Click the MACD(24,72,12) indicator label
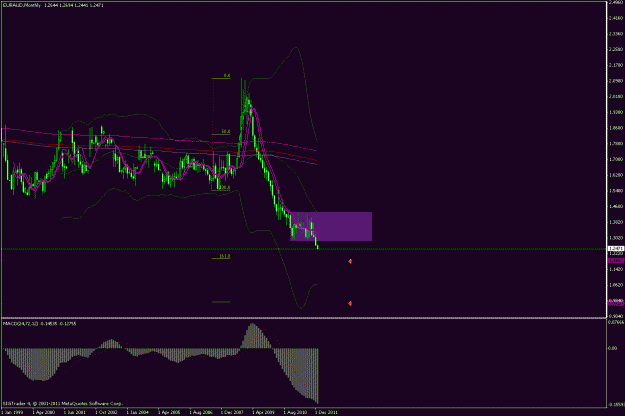This screenshot has height=416, width=625. click(x=21, y=324)
